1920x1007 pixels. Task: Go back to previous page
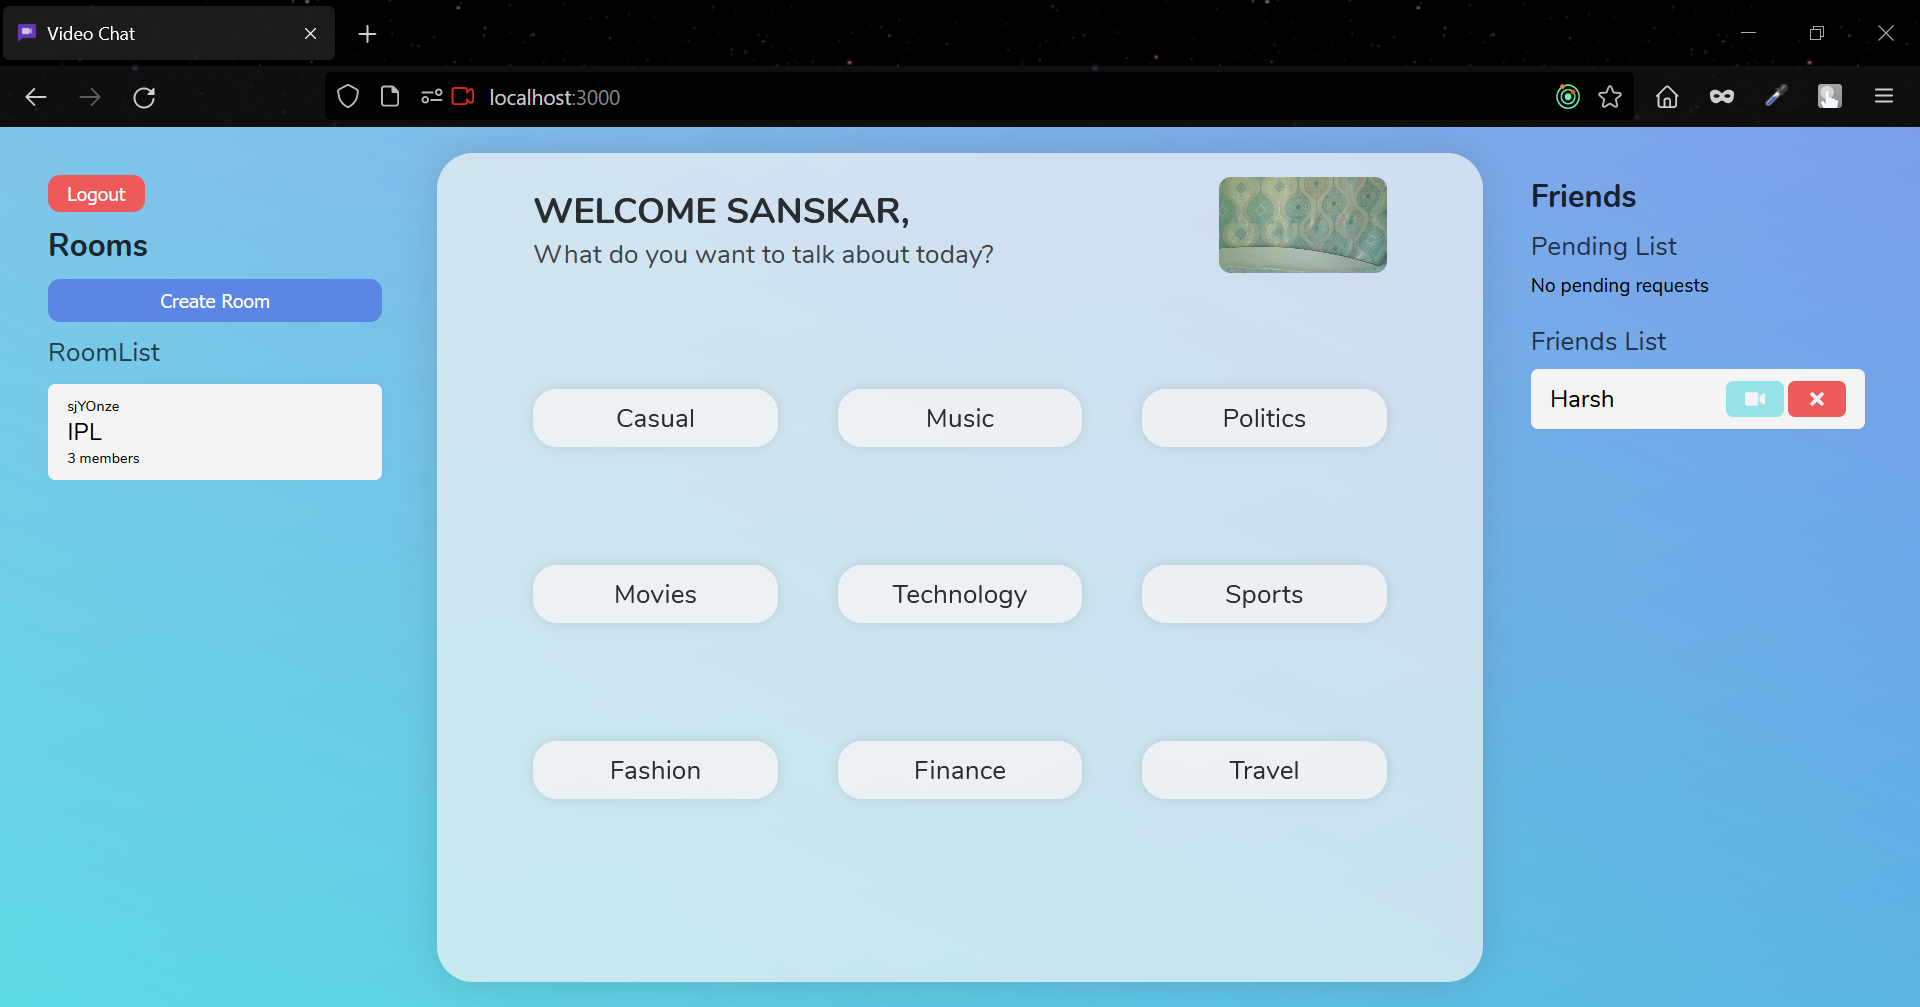click(36, 97)
